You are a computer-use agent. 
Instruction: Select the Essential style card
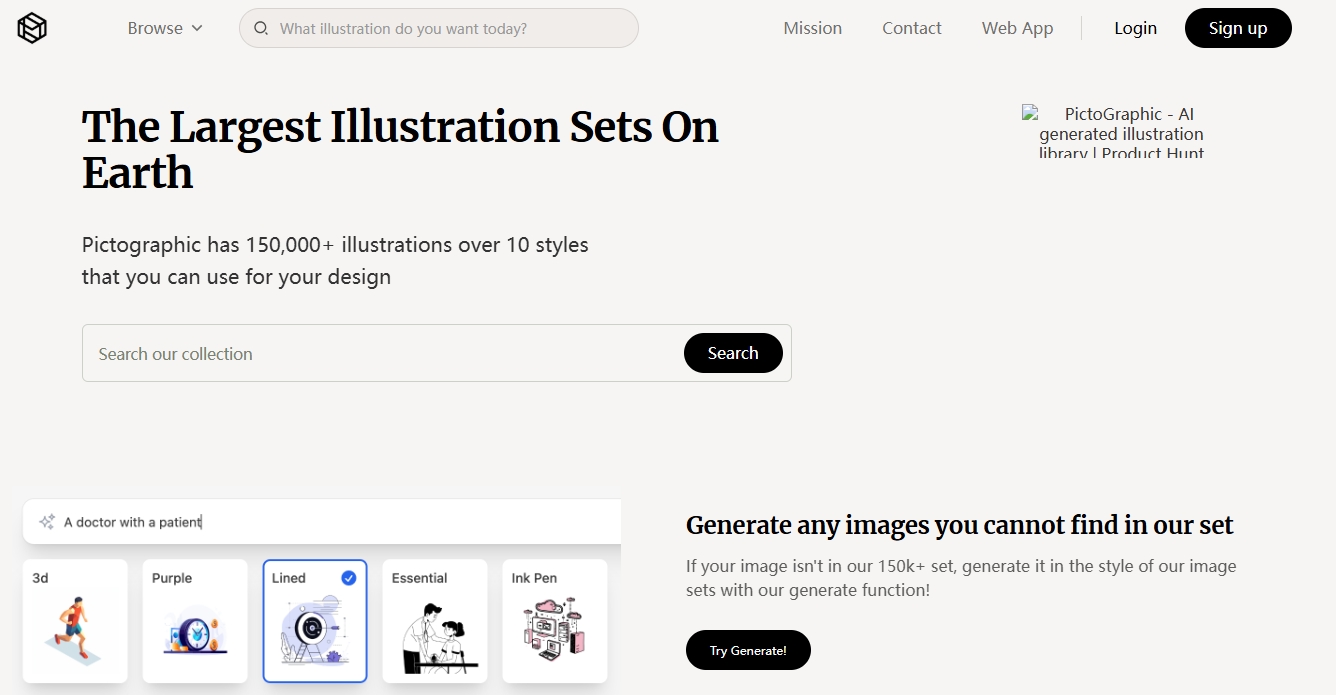point(435,621)
